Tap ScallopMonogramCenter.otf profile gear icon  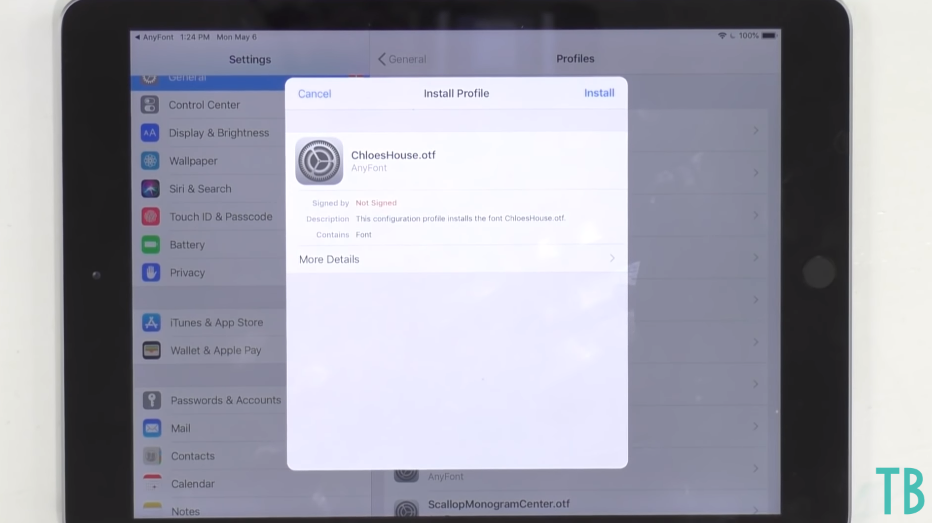(407, 509)
